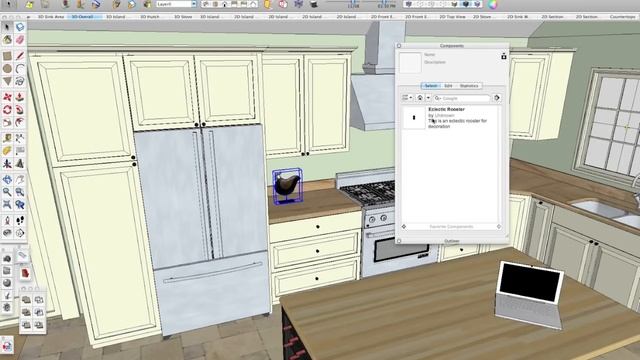Choose the Section Plane tool

point(20,233)
